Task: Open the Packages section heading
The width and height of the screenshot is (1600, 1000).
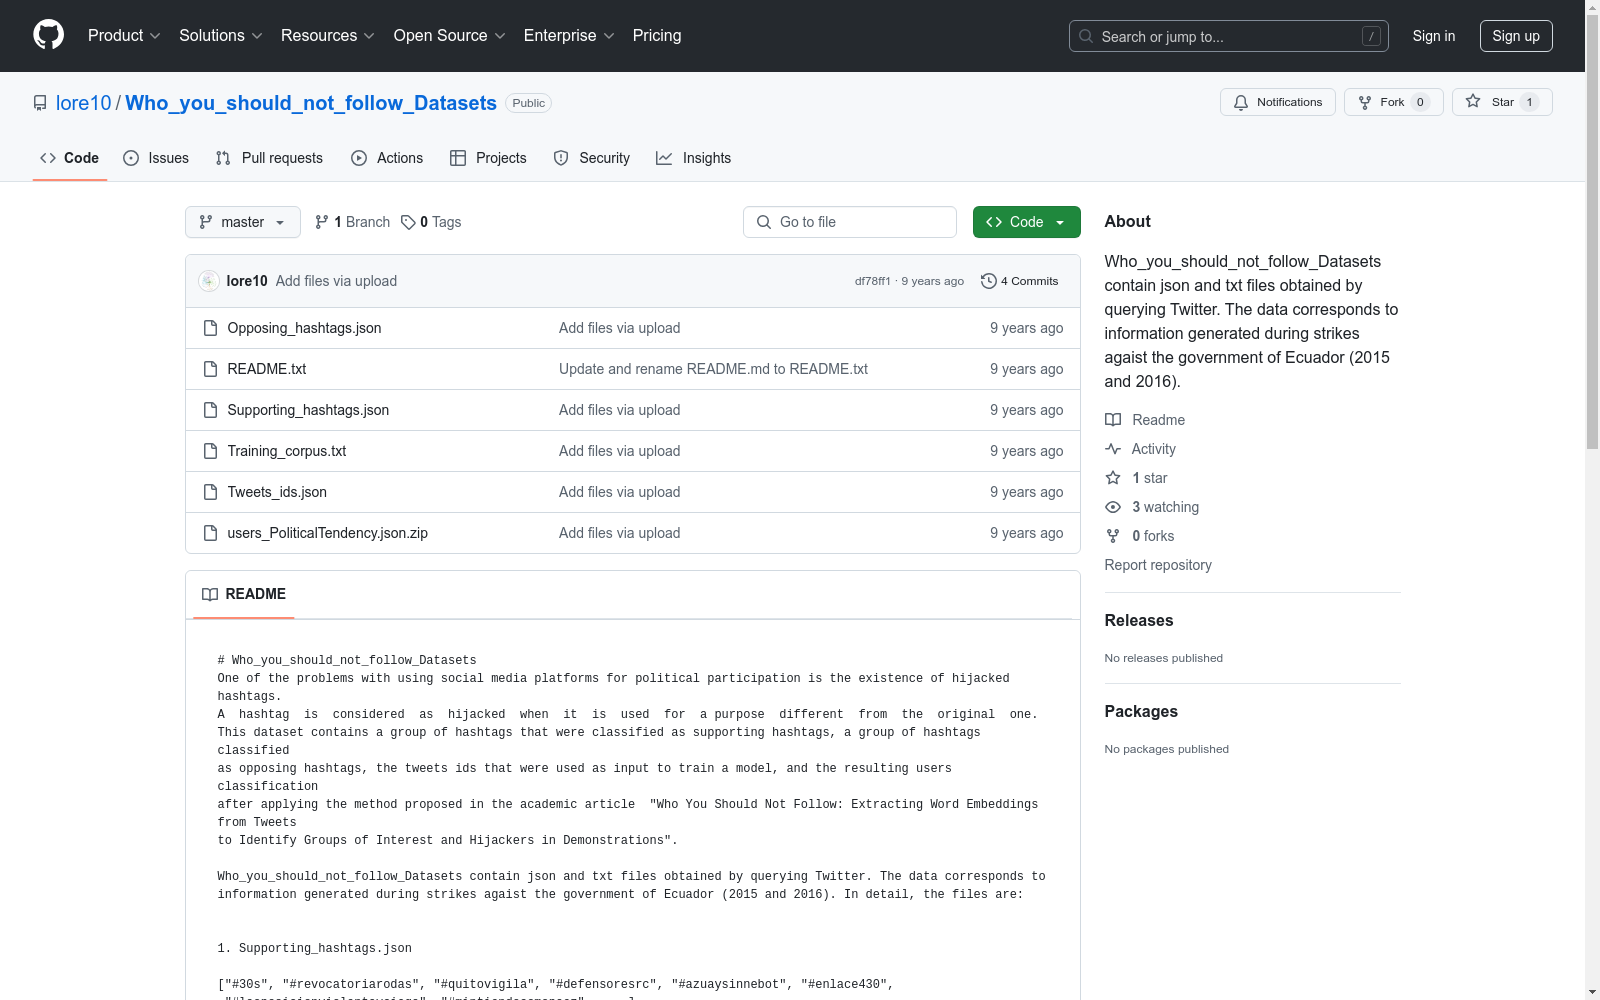Action: pos(1141,711)
